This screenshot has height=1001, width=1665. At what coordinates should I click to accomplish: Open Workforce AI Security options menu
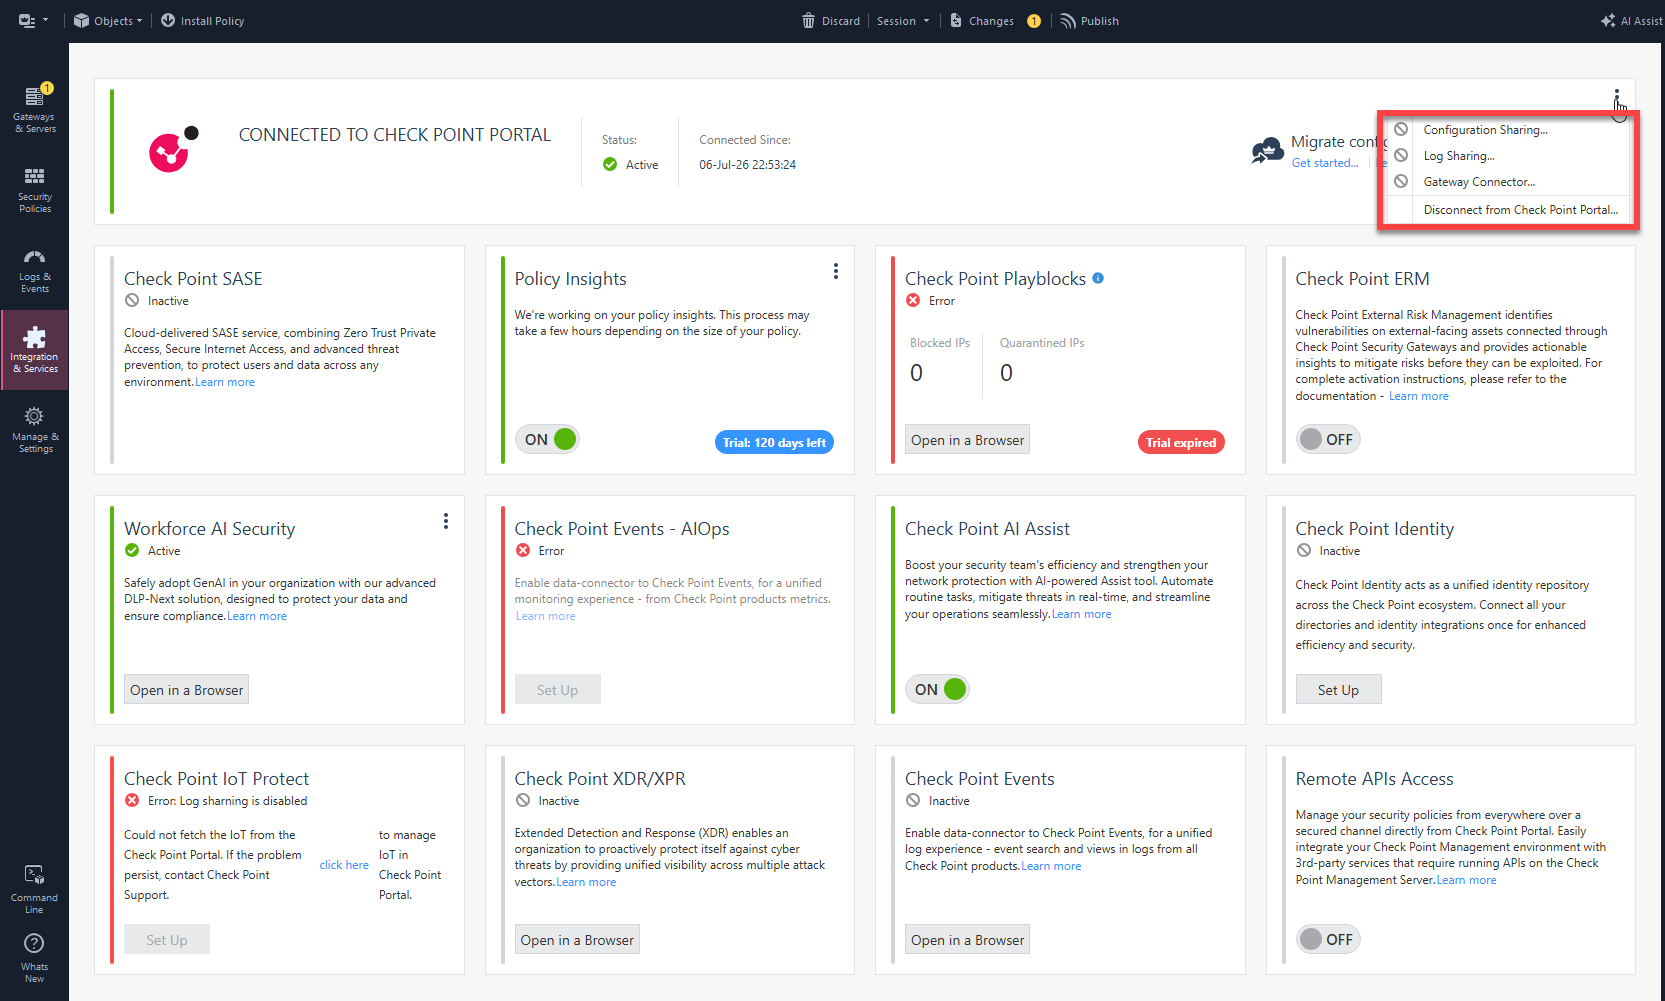446,521
